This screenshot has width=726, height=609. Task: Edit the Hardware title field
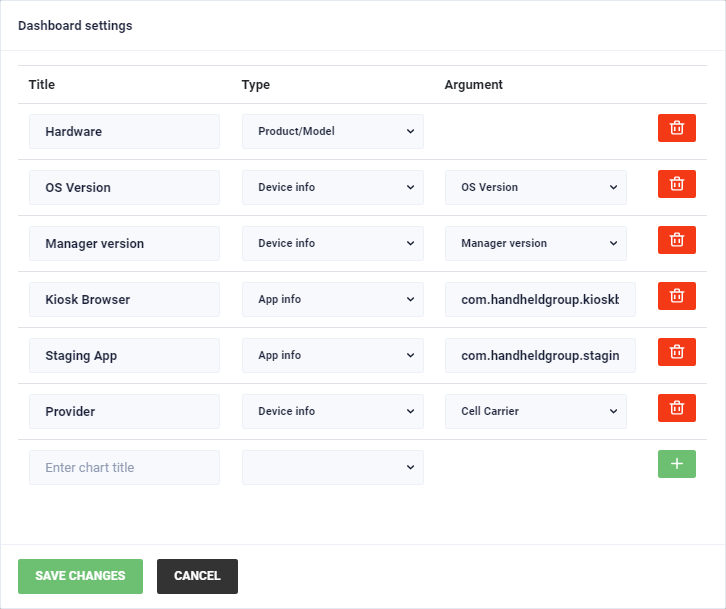pos(124,131)
